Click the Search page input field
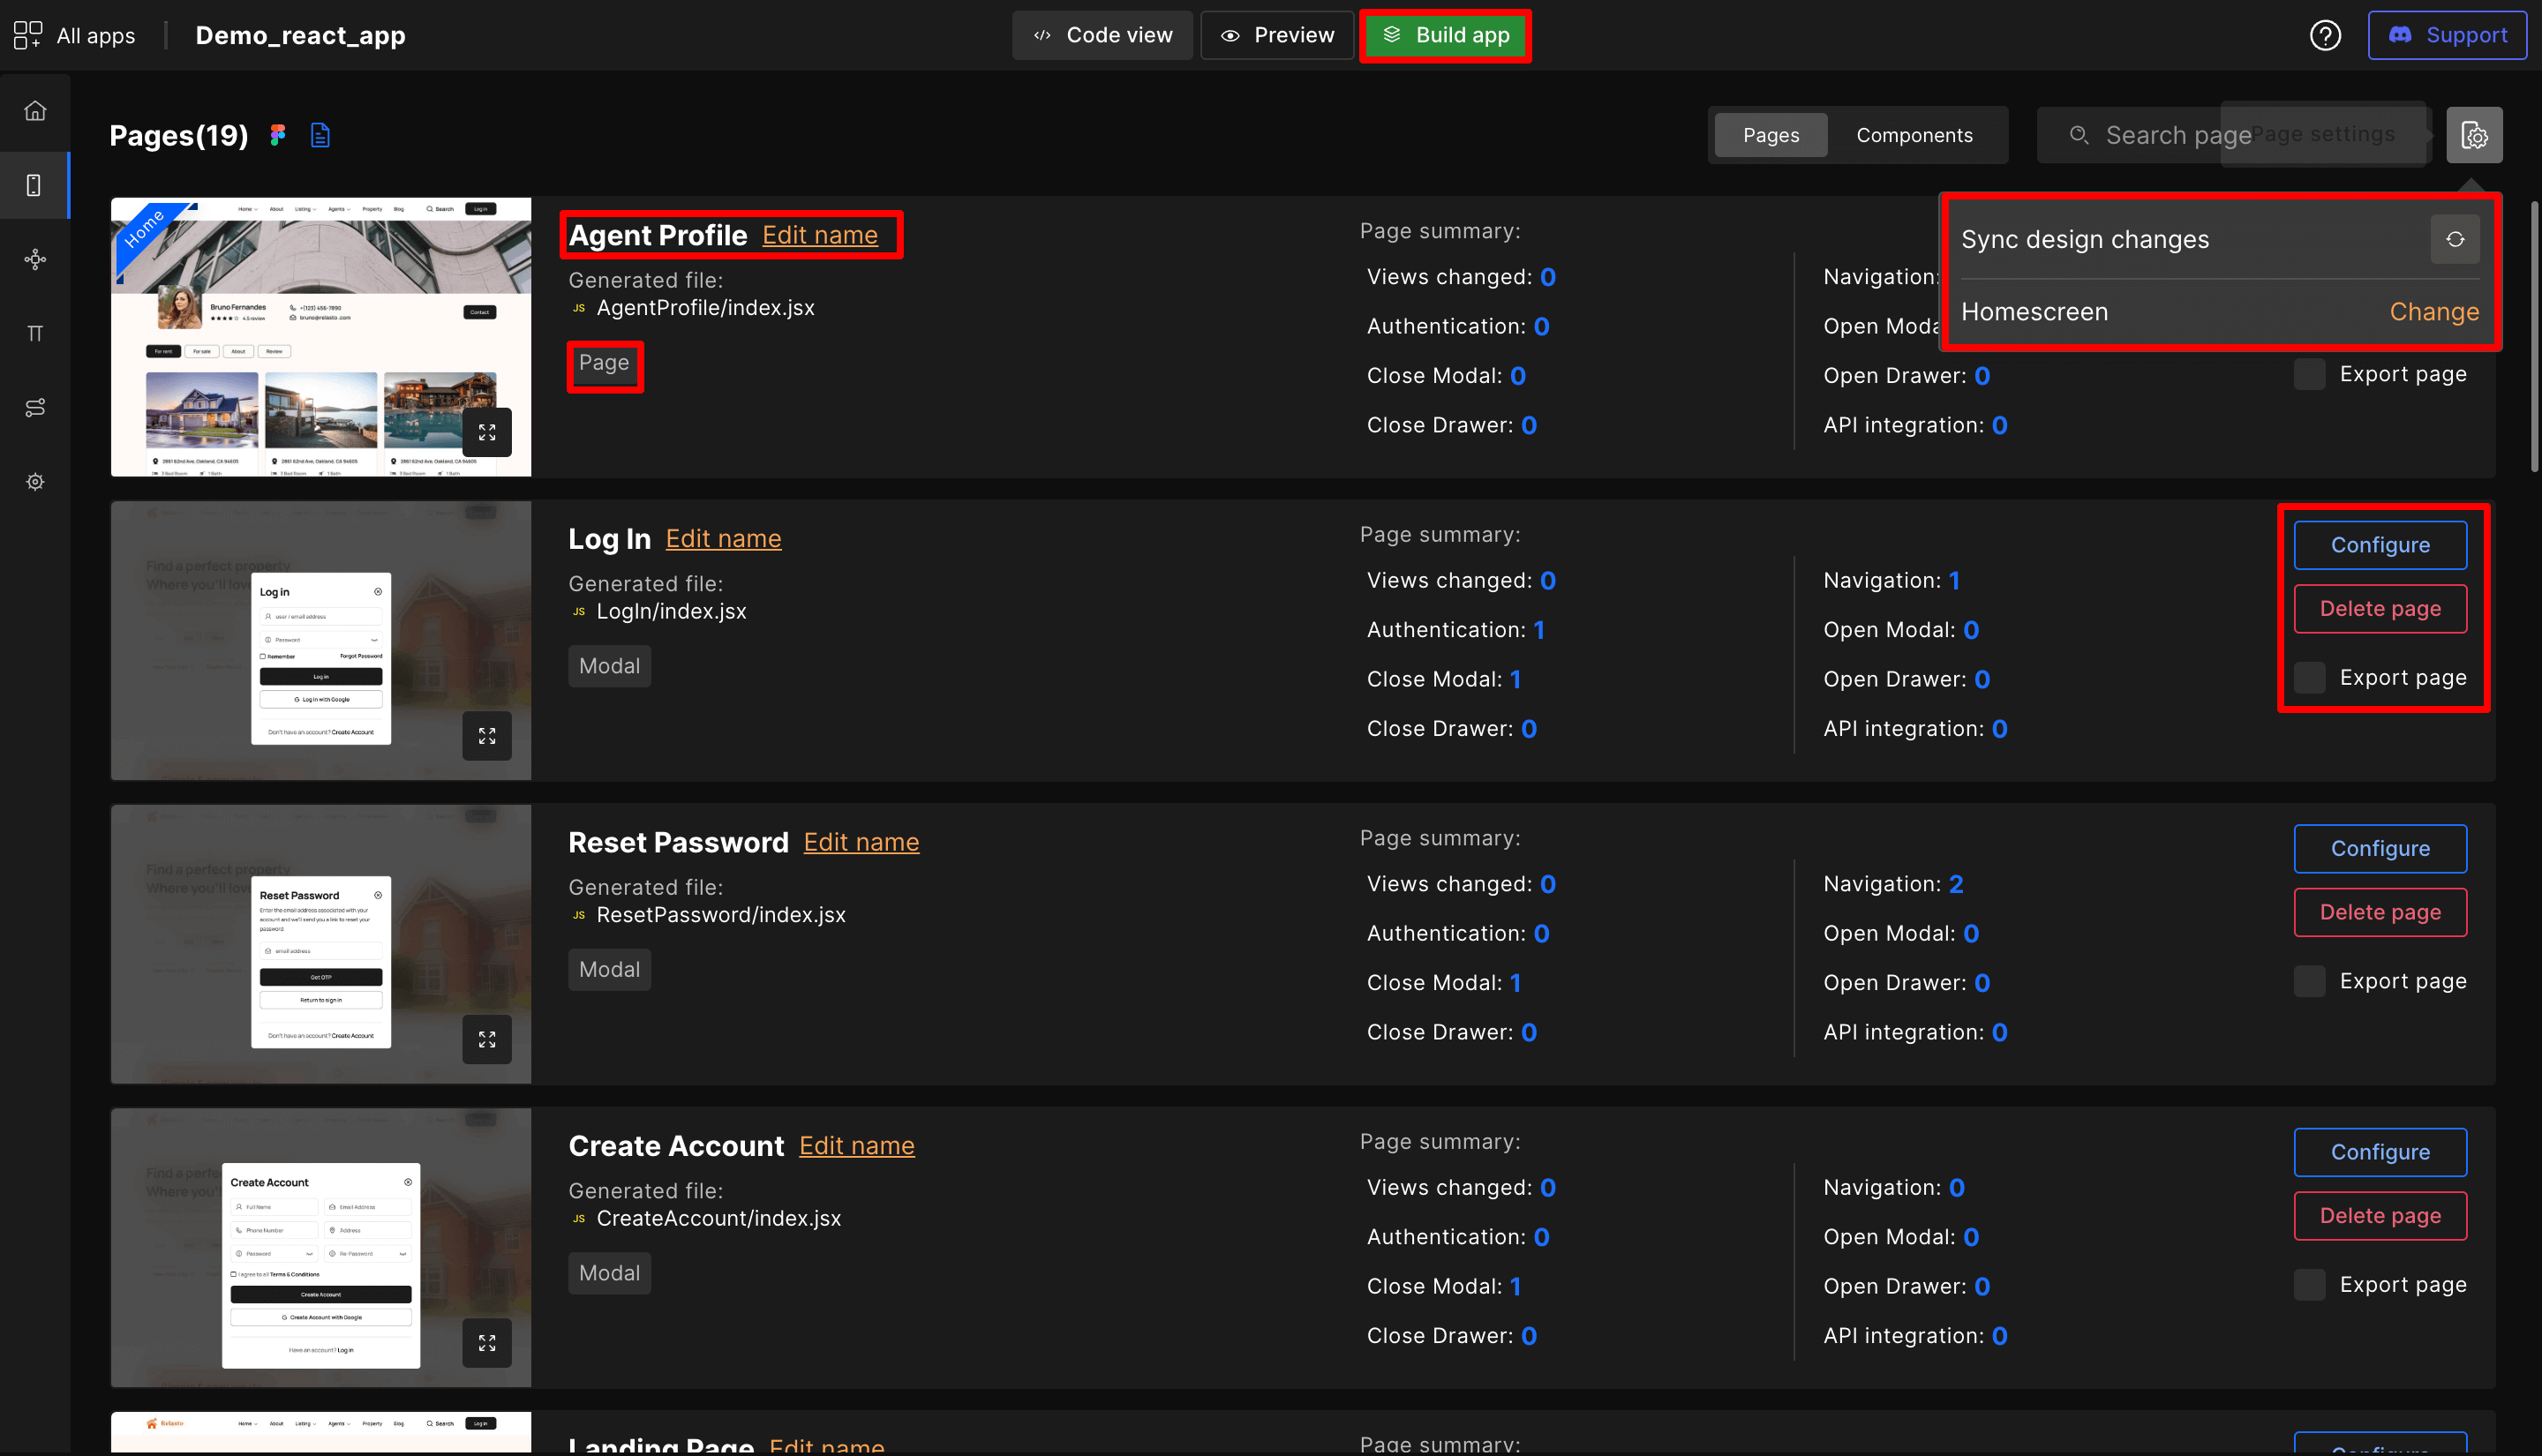Viewport: 2542px width, 1456px height. pos(2150,135)
